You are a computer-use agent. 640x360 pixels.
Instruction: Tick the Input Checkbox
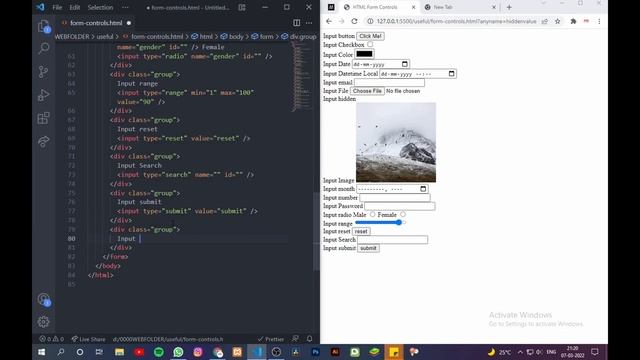coord(370,44)
